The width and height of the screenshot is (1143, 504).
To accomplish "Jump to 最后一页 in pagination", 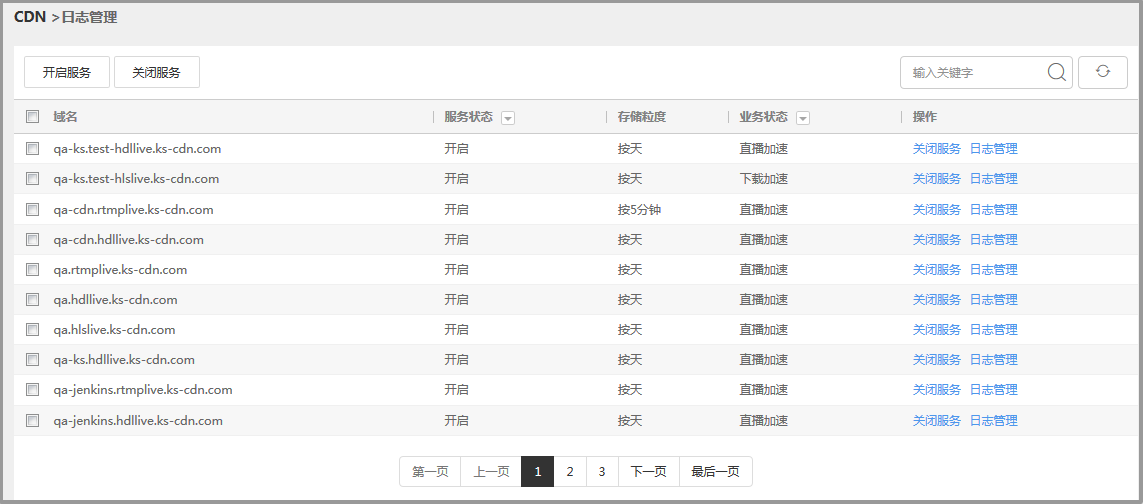I will tap(715, 472).
